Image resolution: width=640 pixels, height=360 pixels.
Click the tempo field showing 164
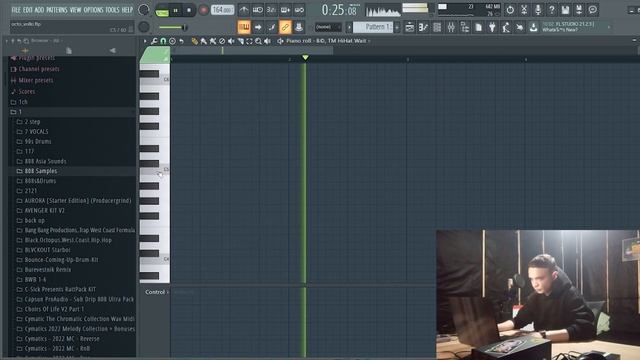222,10
